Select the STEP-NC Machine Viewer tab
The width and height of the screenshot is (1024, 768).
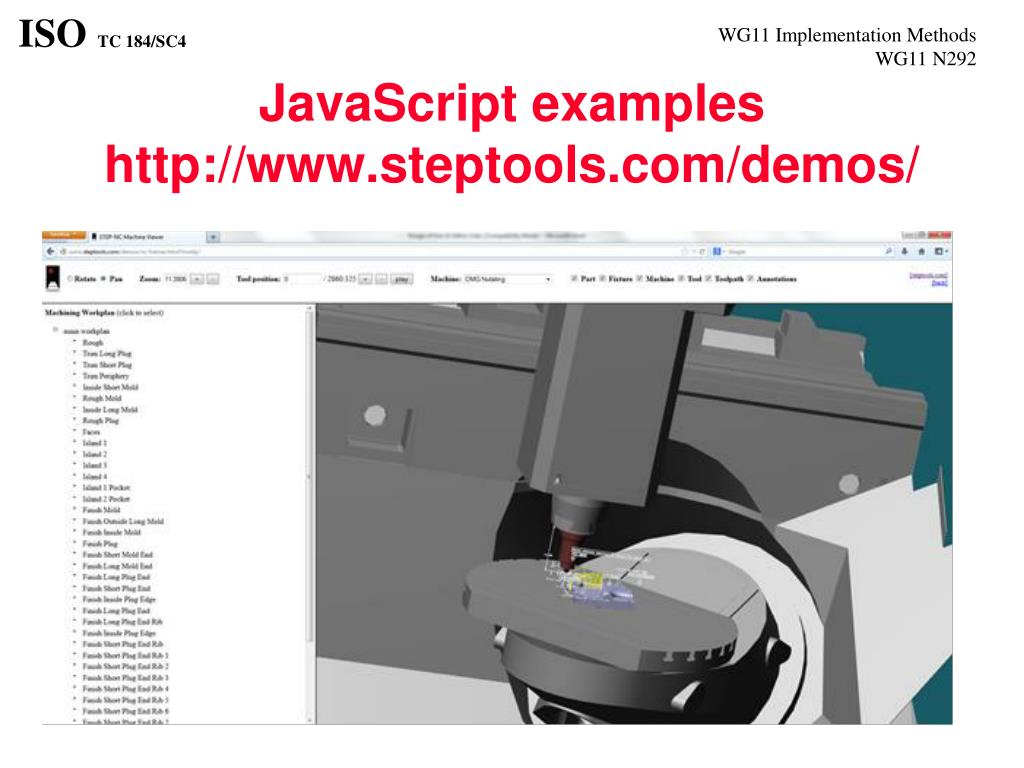(148, 237)
